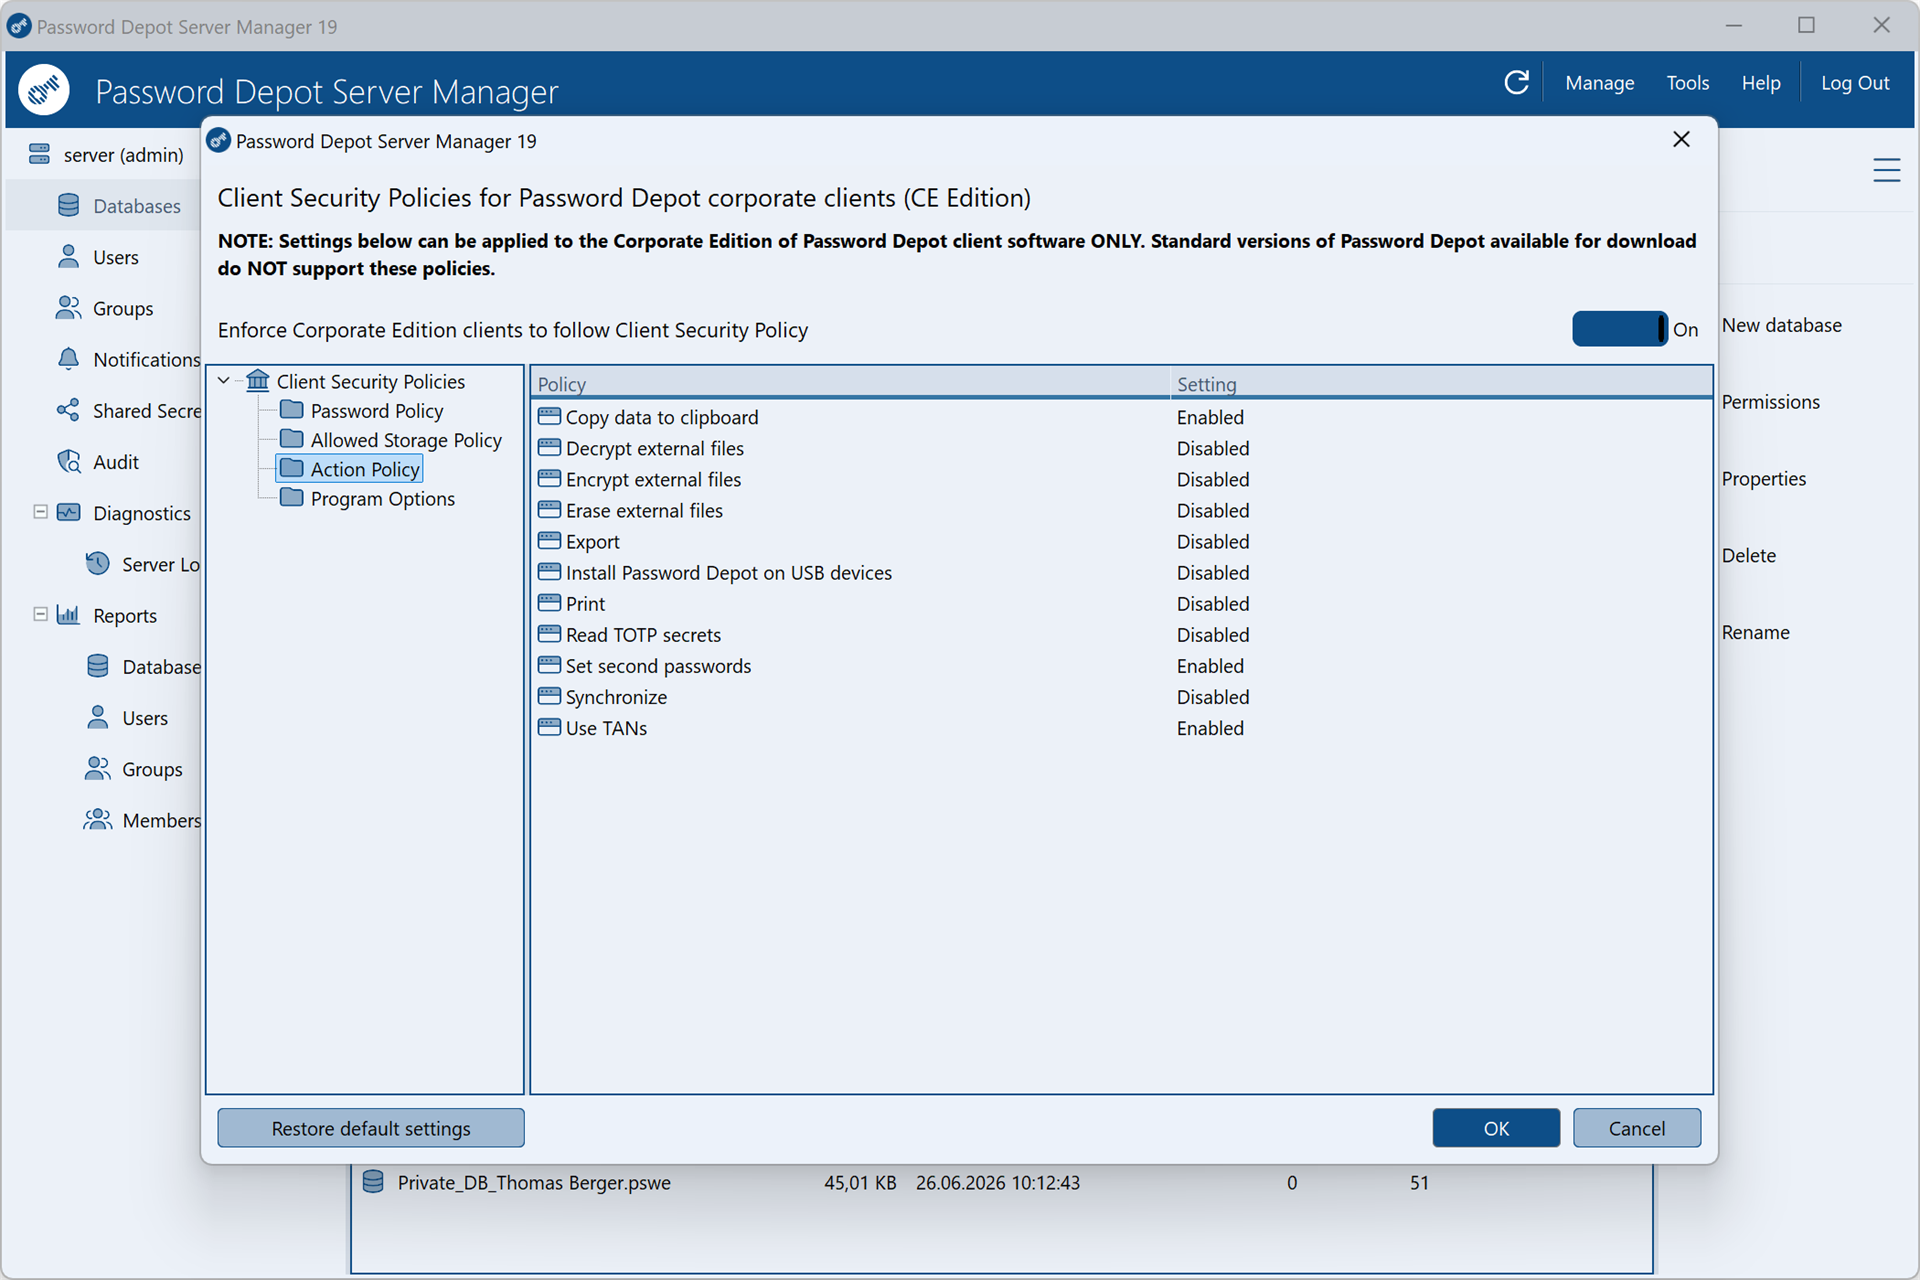Click the Server Logs clock icon
Screen dimensions: 1920x1280
pyautogui.click(x=97, y=564)
